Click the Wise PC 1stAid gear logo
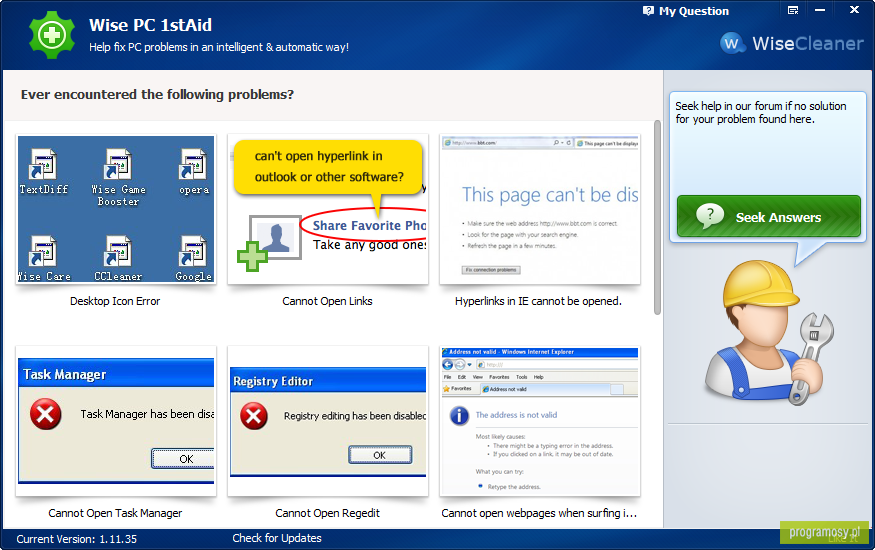Viewport: 875px width, 550px height. pos(52,35)
